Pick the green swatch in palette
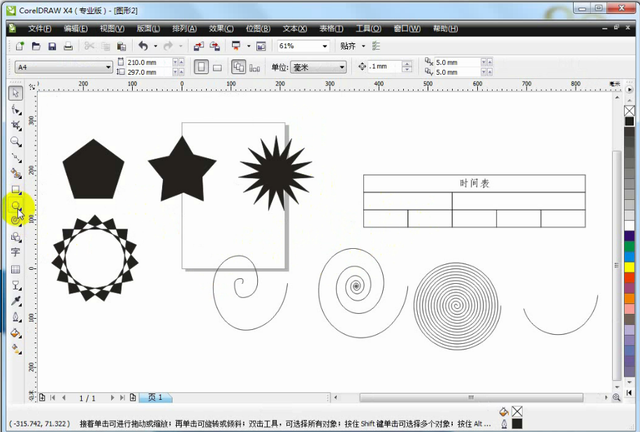Image resolution: width=640 pixels, height=432 pixels. (x=629, y=246)
